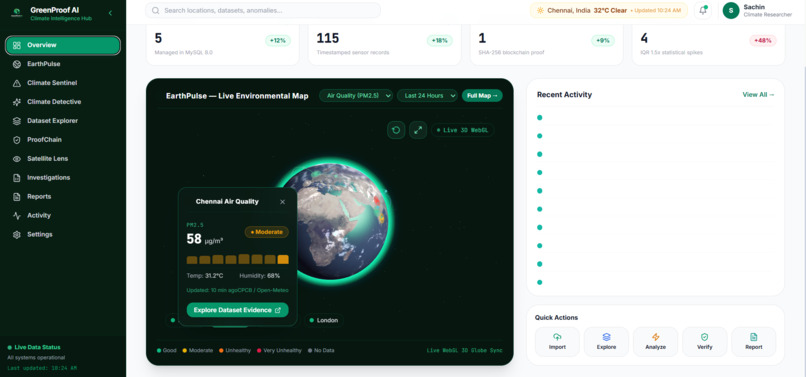The width and height of the screenshot is (806, 377).
Task: Click the Live 3D WebGL badge
Action: click(x=463, y=130)
